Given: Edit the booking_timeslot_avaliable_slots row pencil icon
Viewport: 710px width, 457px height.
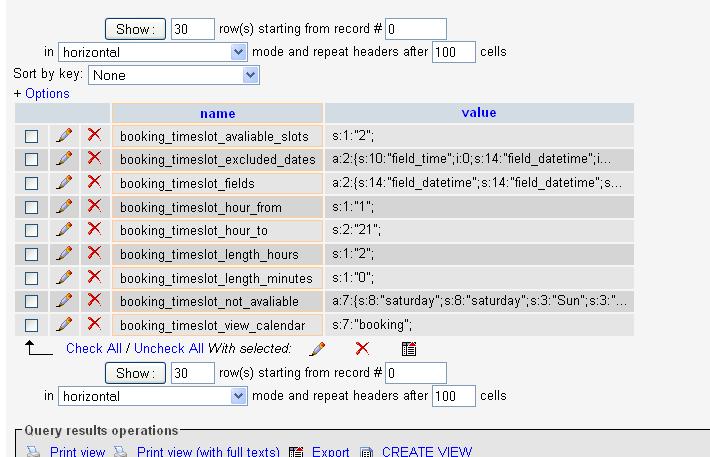Looking at the screenshot, I should point(64,135).
